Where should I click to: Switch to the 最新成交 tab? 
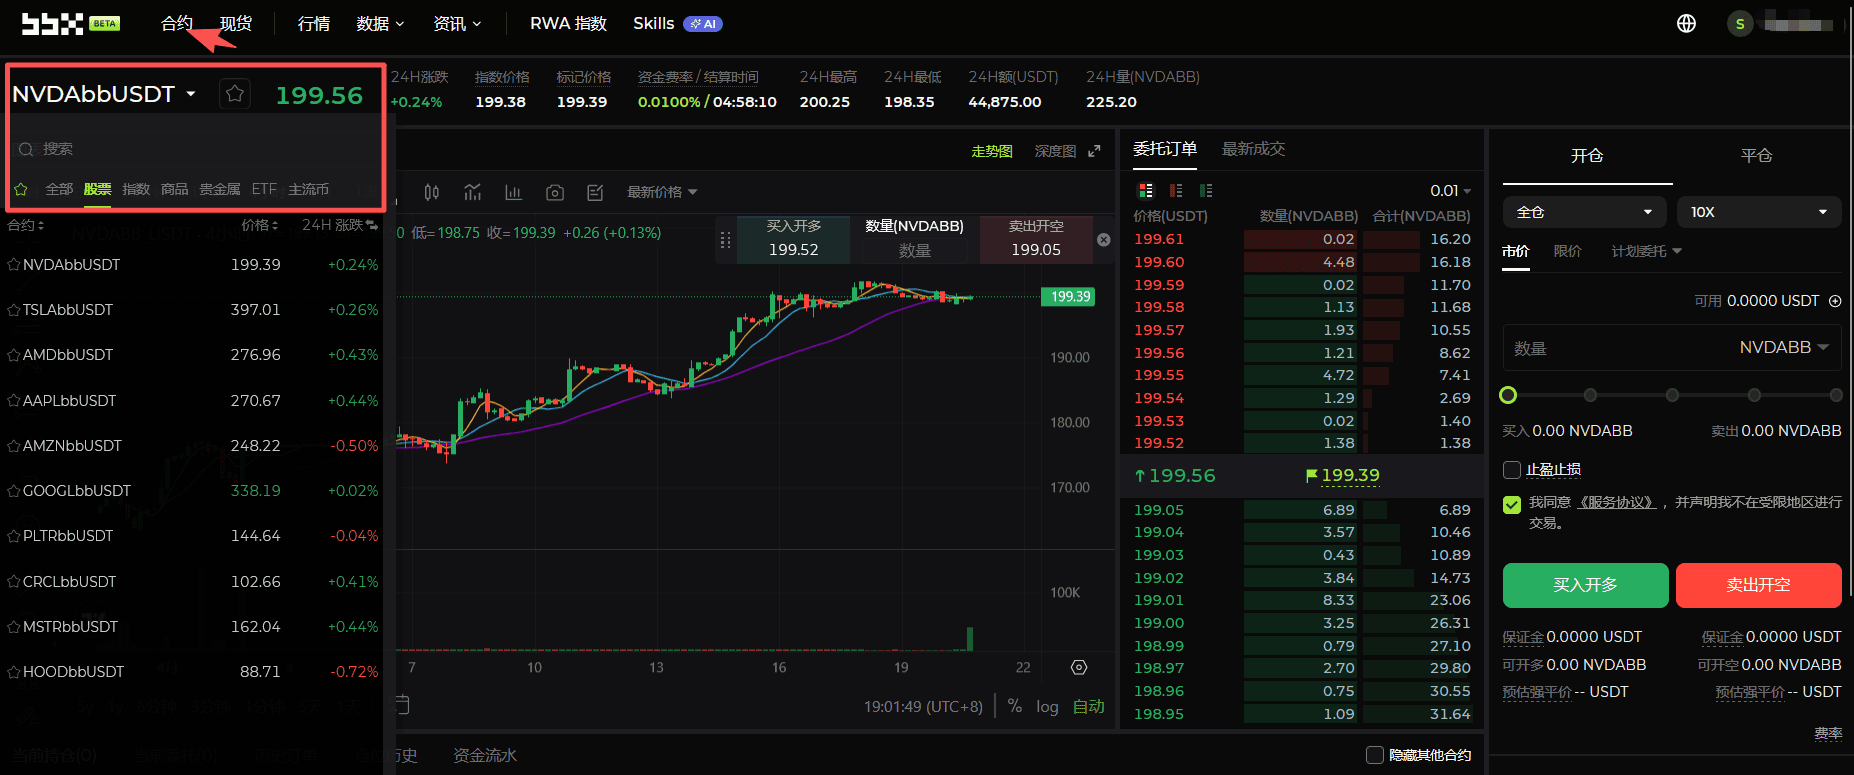click(x=1253, y=149)
